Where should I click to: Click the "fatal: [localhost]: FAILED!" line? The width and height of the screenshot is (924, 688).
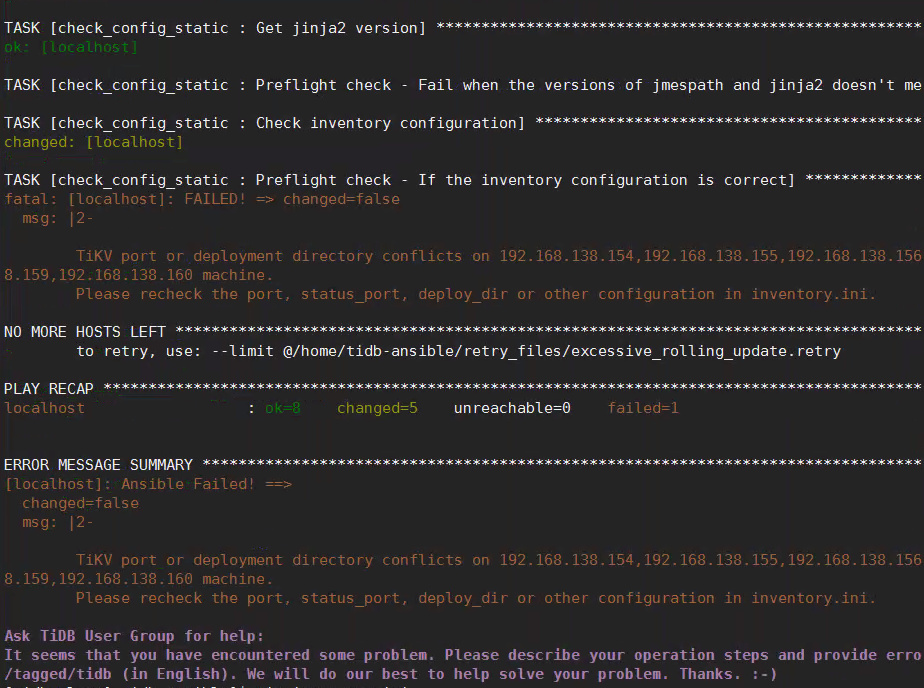point(202,199)
